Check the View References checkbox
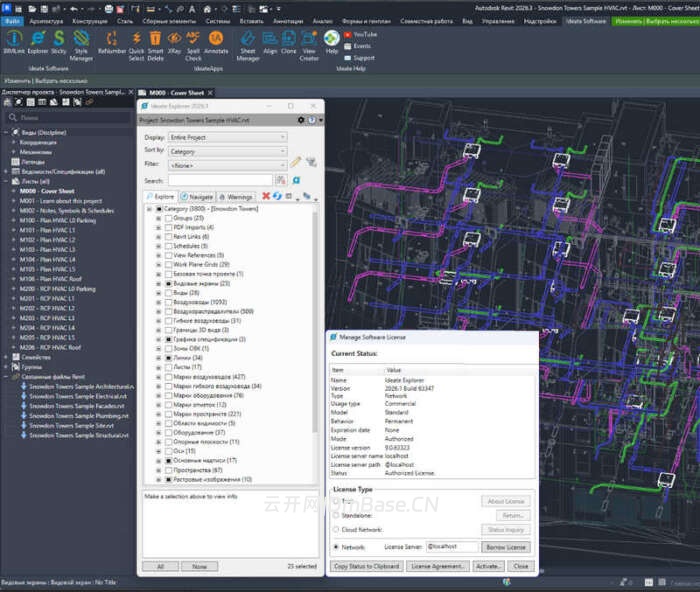The height and width of the screenshot is (592, 700). click(x=168, y=255)
